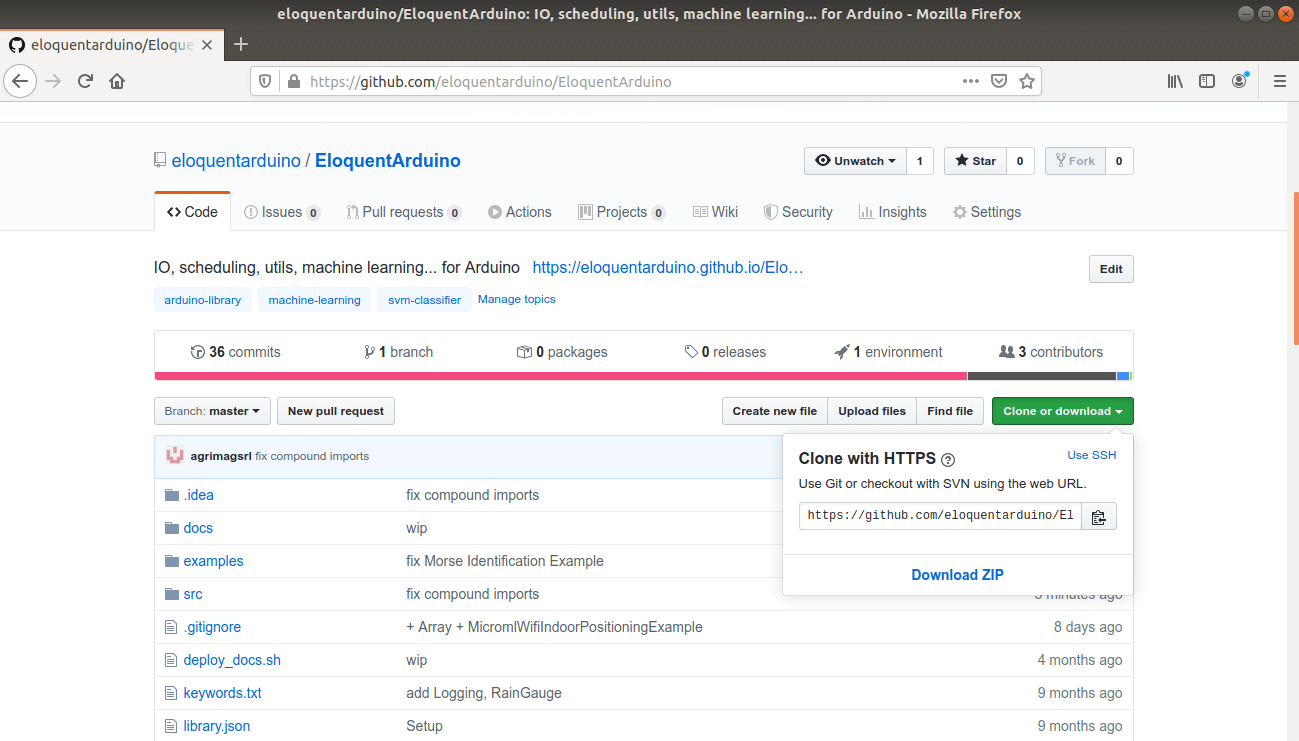Open the Issues tab
The image size is (1299, 741).
[282, 212]
